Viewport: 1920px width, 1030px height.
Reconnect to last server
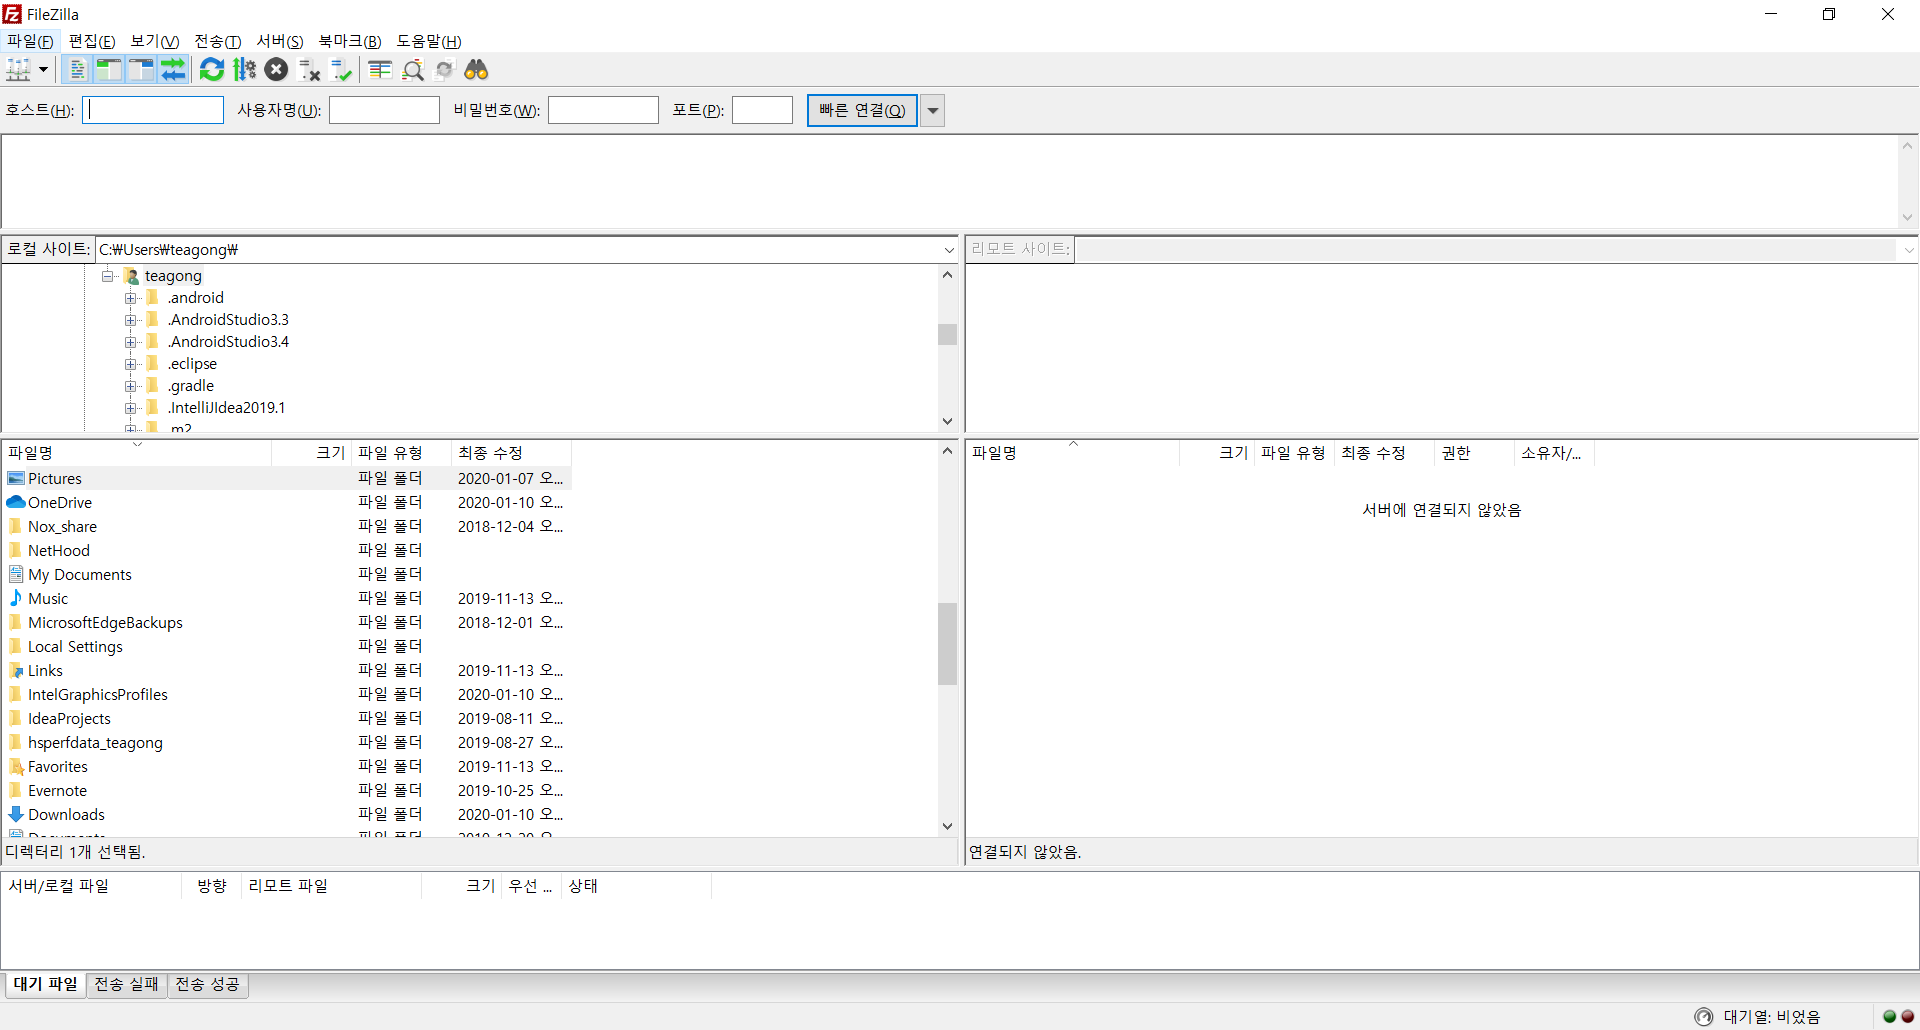(x=342, y=70)
